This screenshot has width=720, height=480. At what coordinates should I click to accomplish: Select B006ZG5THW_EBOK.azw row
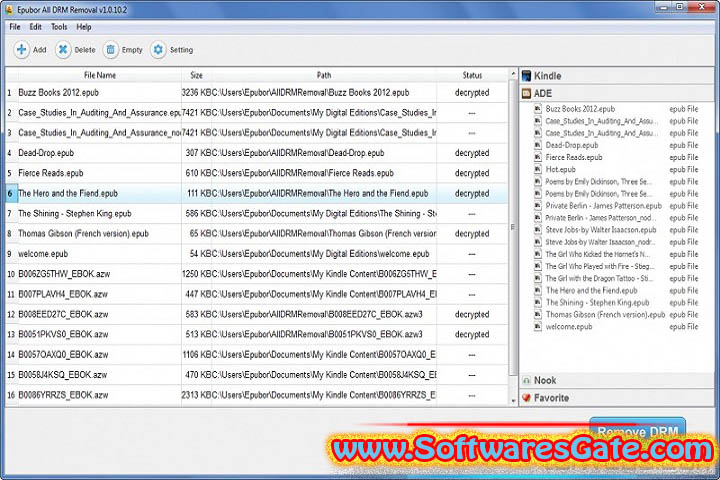click(257, 274)
